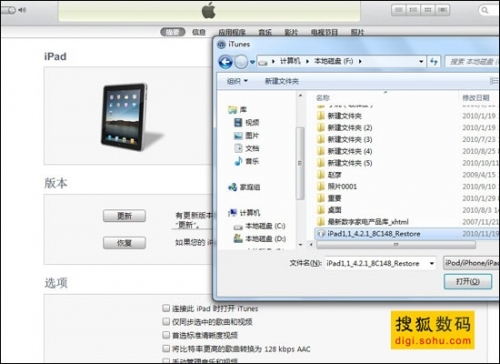Switch to the 照片 tab
Viewport: 500px width, 364px height.
(x=357, y=32)
